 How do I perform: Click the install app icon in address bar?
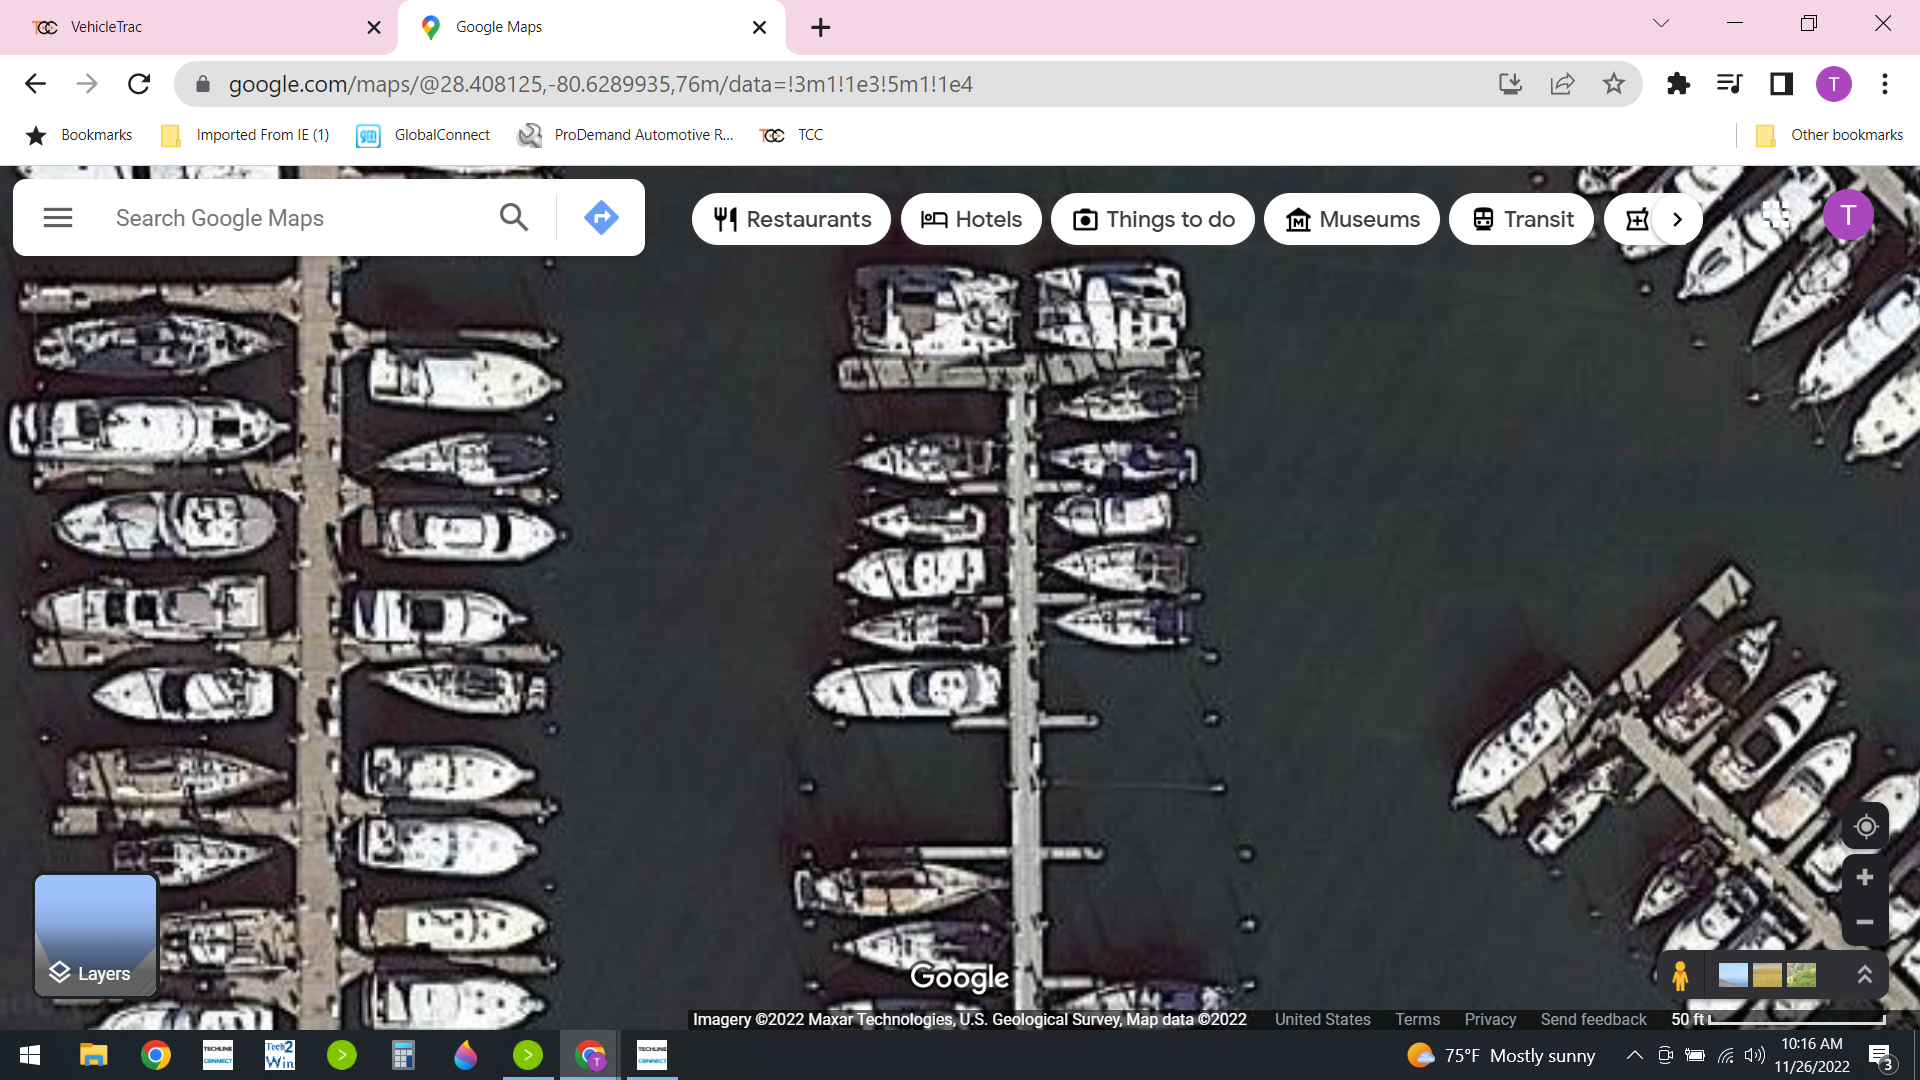pyautogui.click(x=1510, y=84)
